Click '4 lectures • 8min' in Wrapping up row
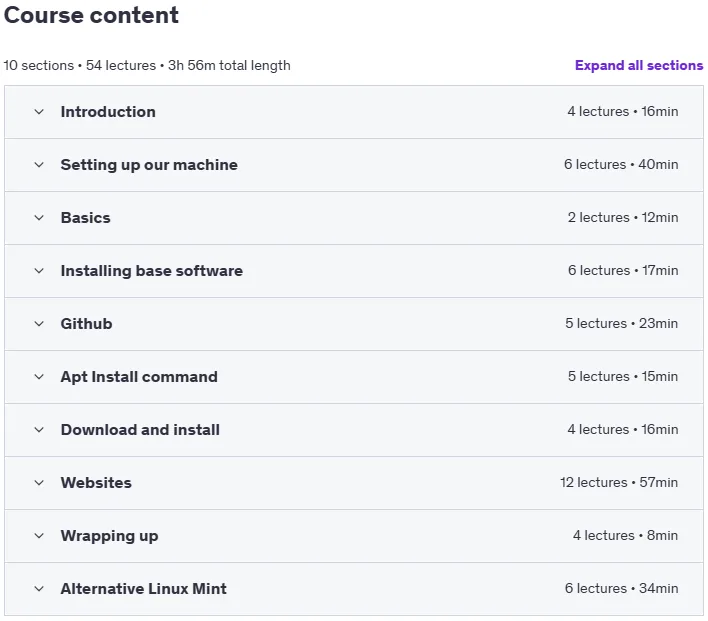The height and width of the screenshot is (621, 708). tap(625, 535)
